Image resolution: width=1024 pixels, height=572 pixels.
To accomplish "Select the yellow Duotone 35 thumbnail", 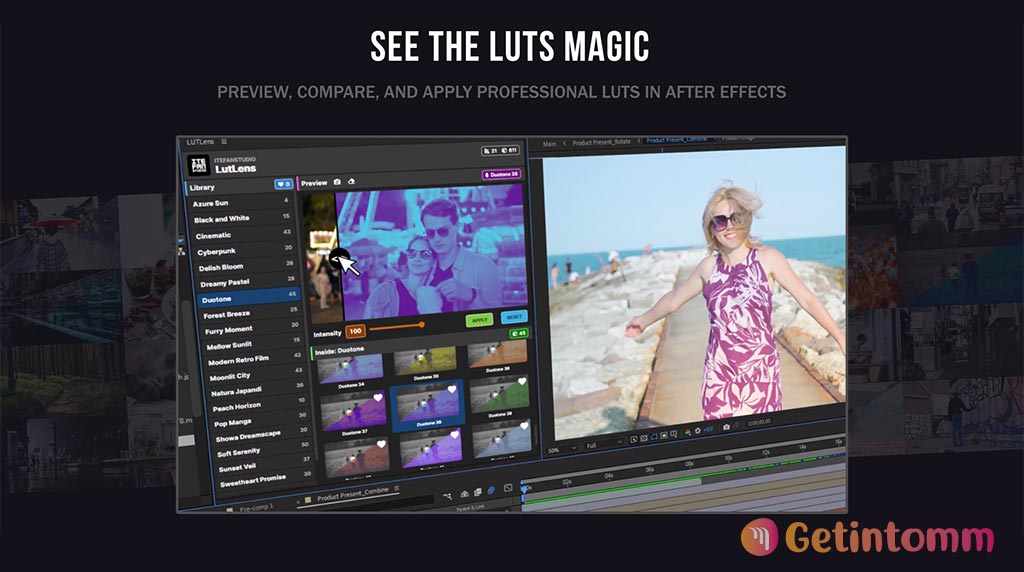I will [425, 362].
